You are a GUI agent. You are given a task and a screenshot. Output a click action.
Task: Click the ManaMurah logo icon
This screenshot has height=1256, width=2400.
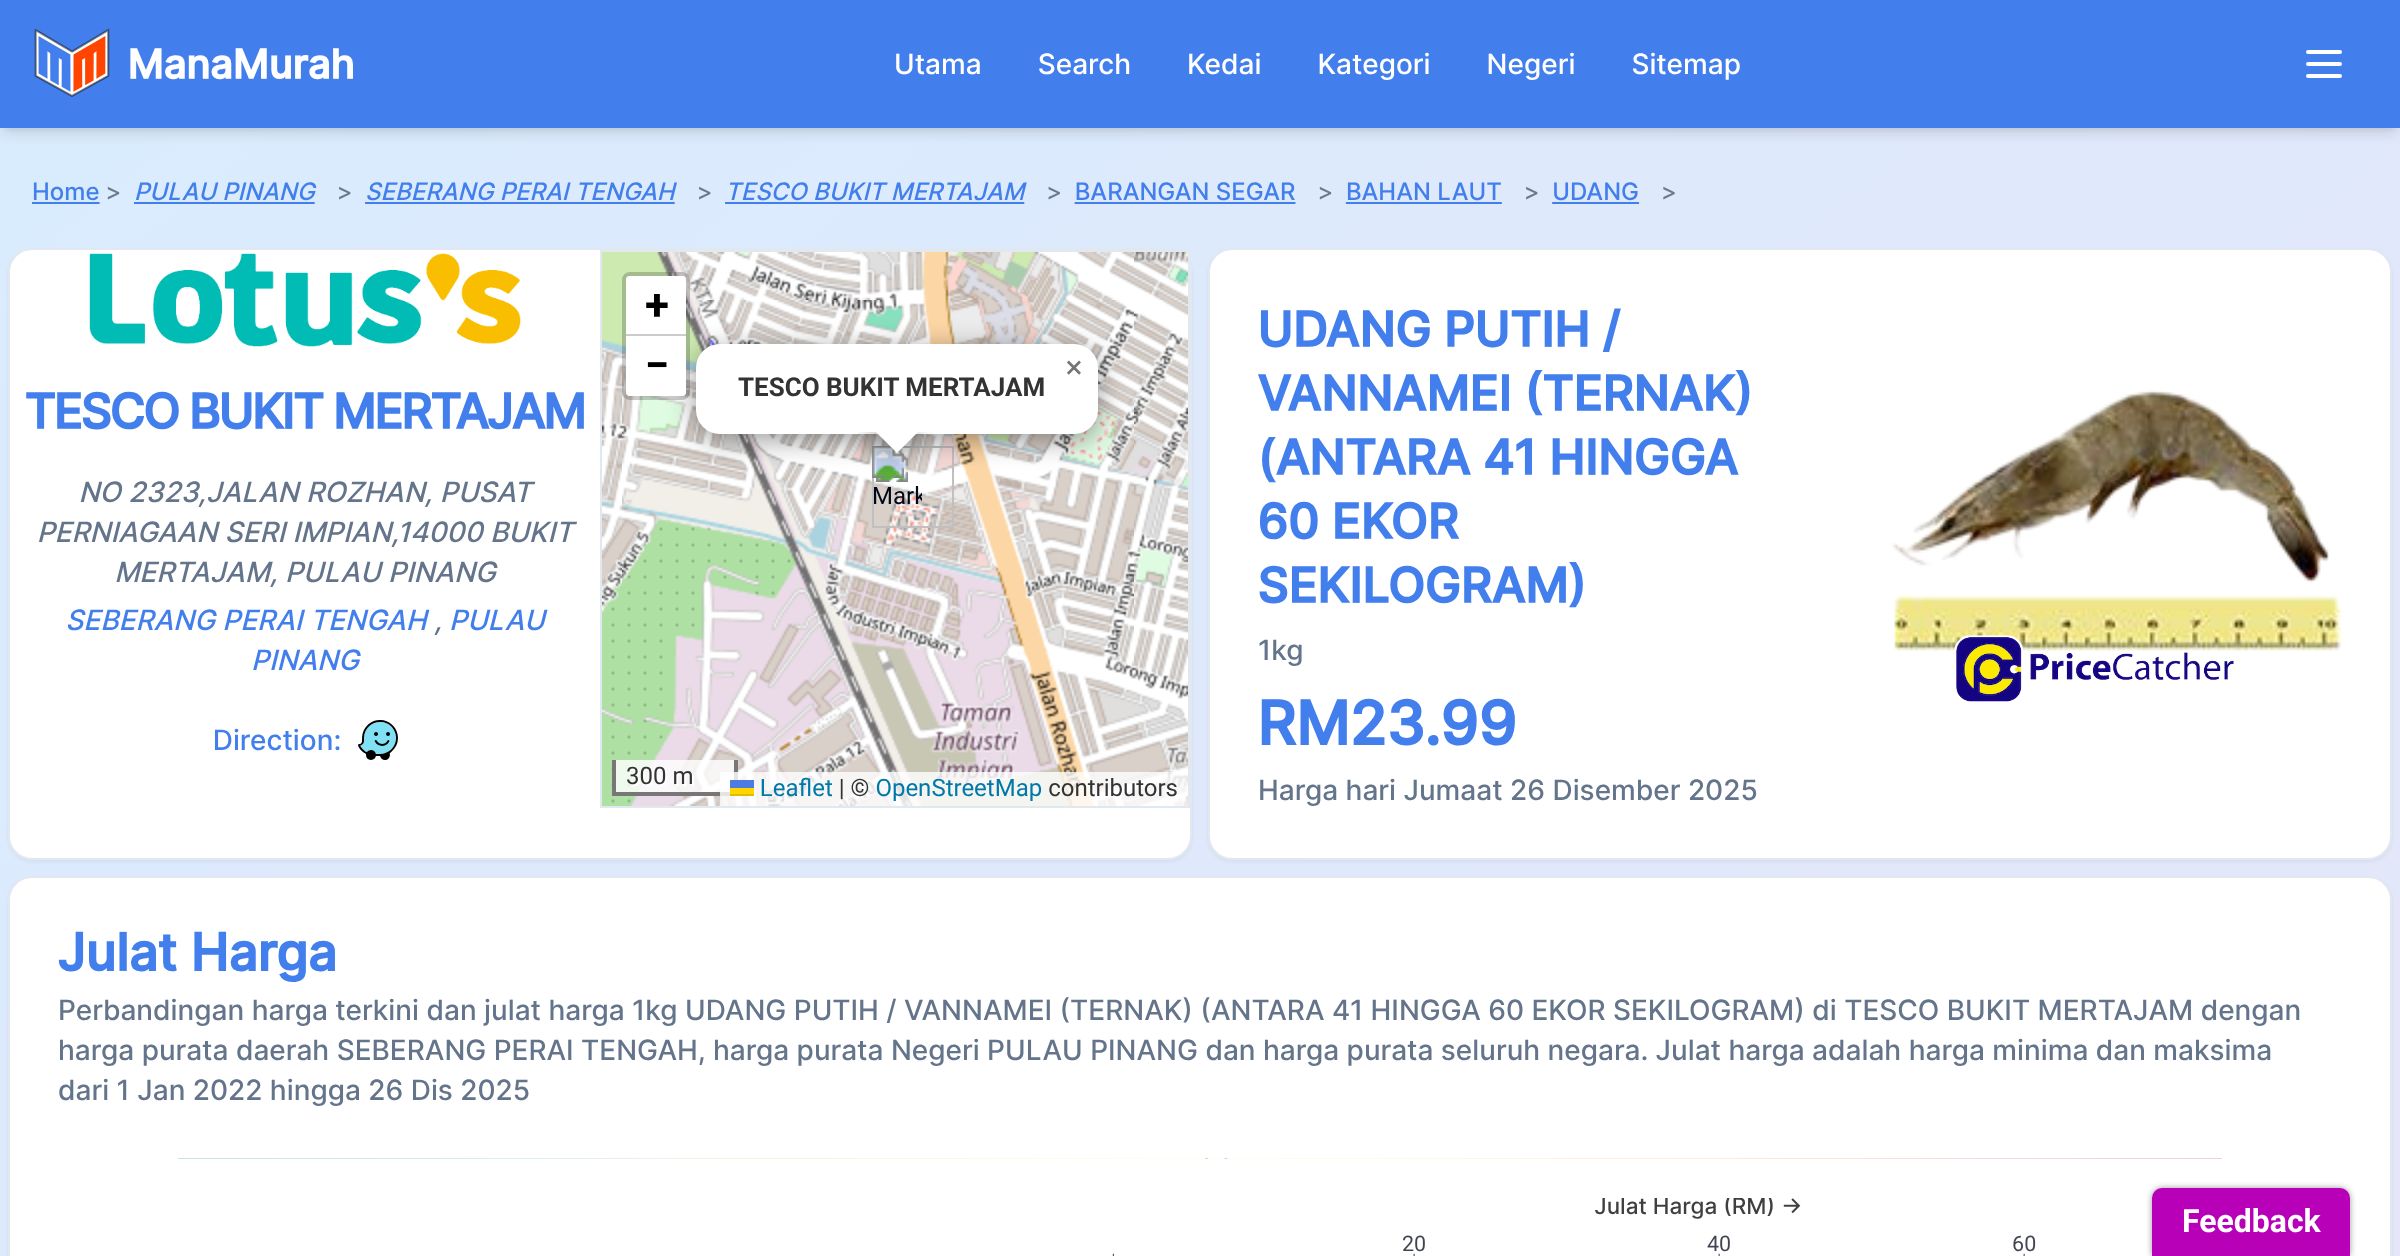pos(71,63)
